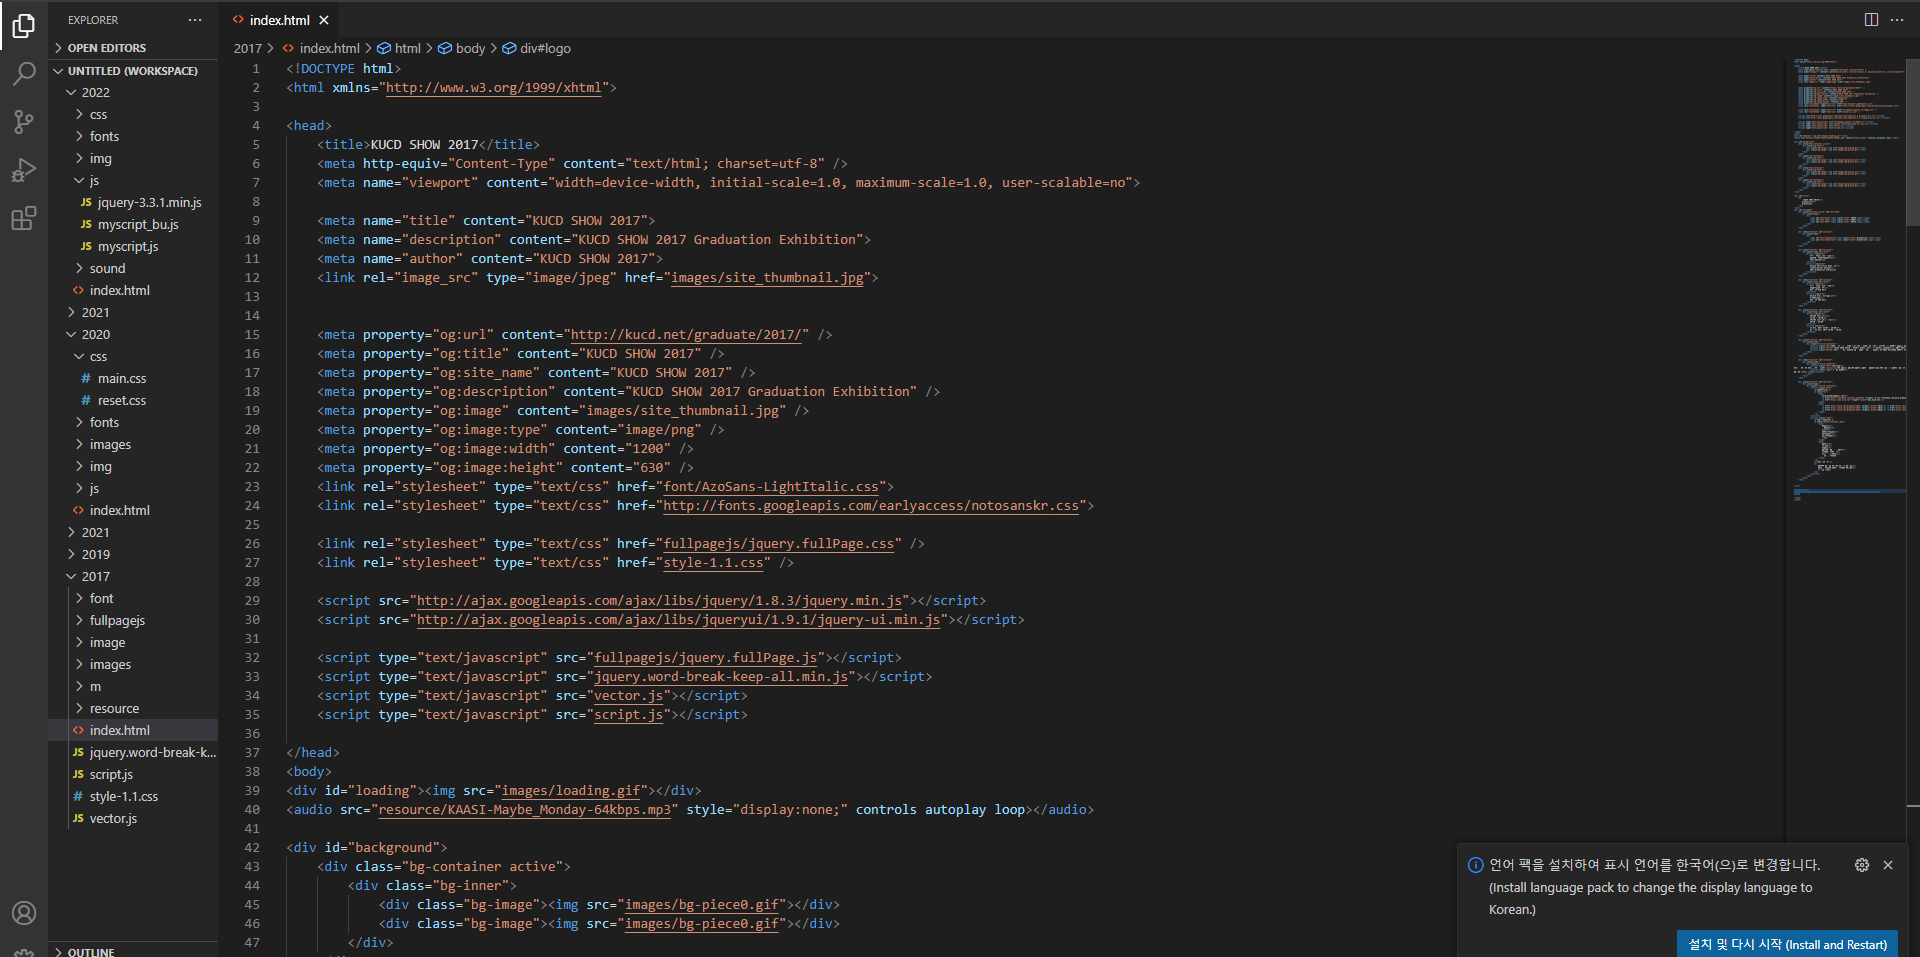The height and width of the screenshot is (957, 1920).
Task: Open jquery-3.3.1.min.js file
Action: [x=133, y=202]
